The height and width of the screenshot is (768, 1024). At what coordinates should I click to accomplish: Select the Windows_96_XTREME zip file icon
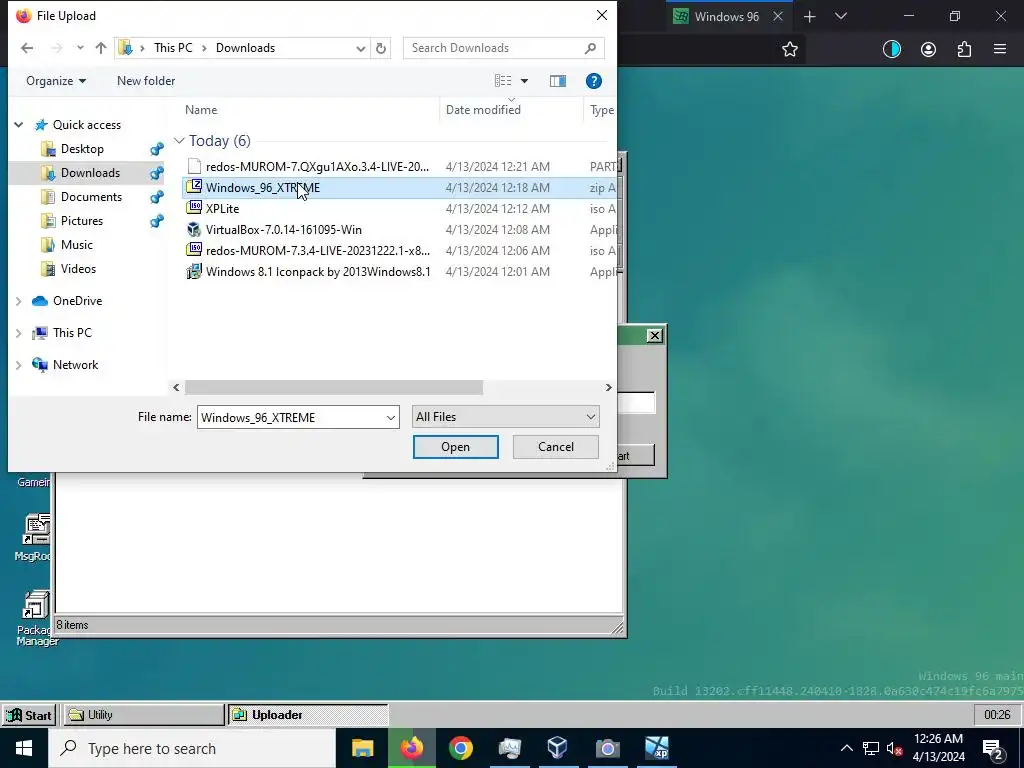[194, 187]
